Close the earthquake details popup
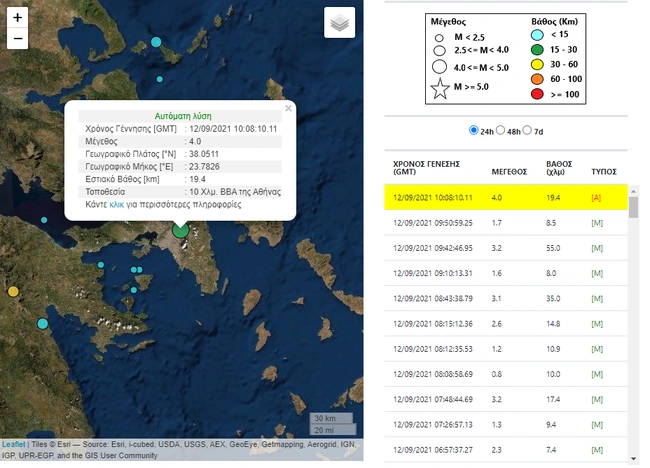The width and height of the screenshot is (650, 468). click(289, 108)
